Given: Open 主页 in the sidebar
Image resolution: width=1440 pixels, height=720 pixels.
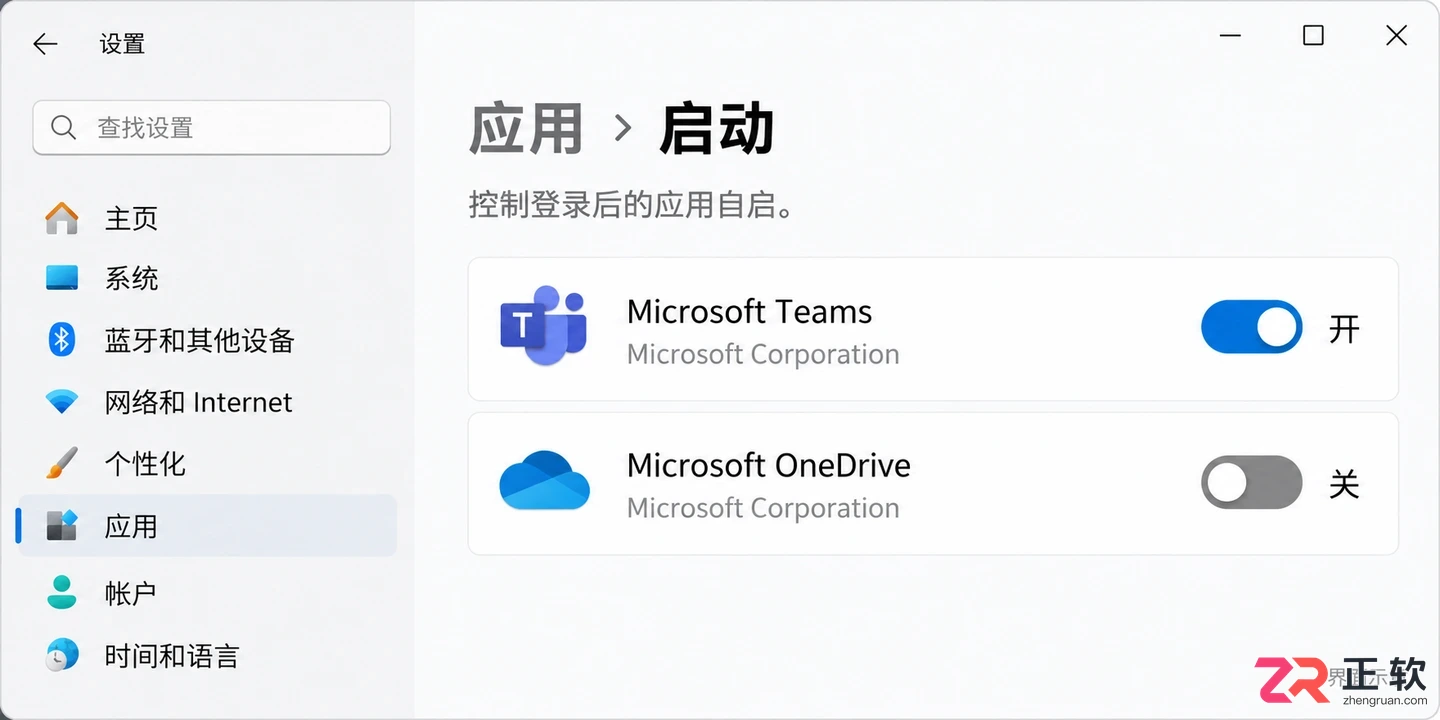Looking at the screenshot, I should 207,218.
